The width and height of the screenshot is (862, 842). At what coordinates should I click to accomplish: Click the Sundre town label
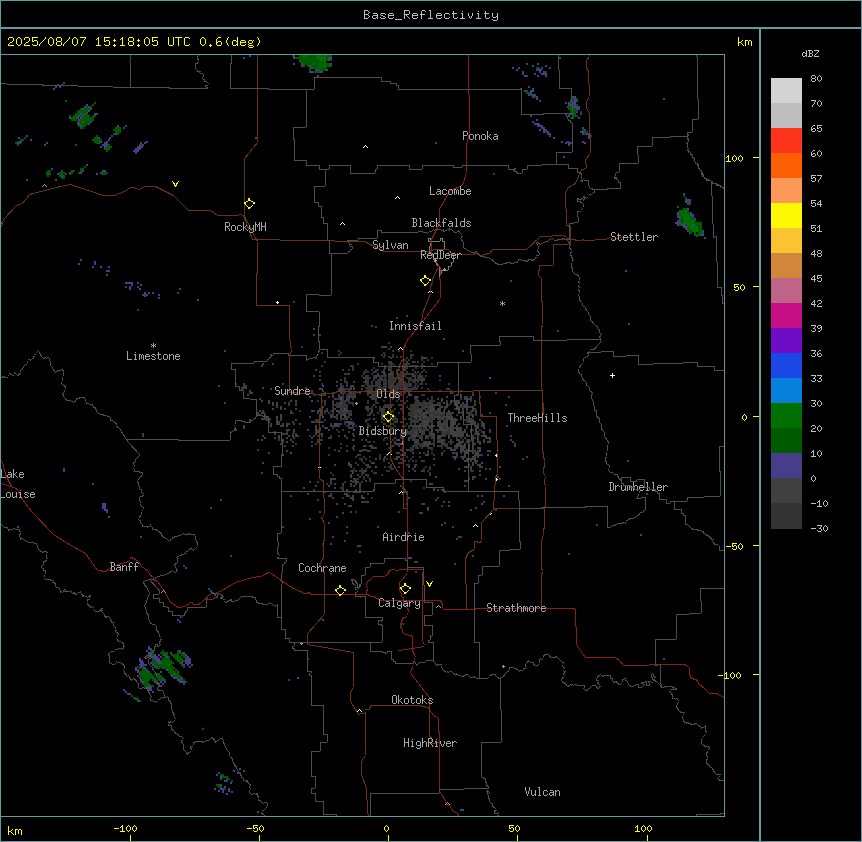click(x=292, y=391)
